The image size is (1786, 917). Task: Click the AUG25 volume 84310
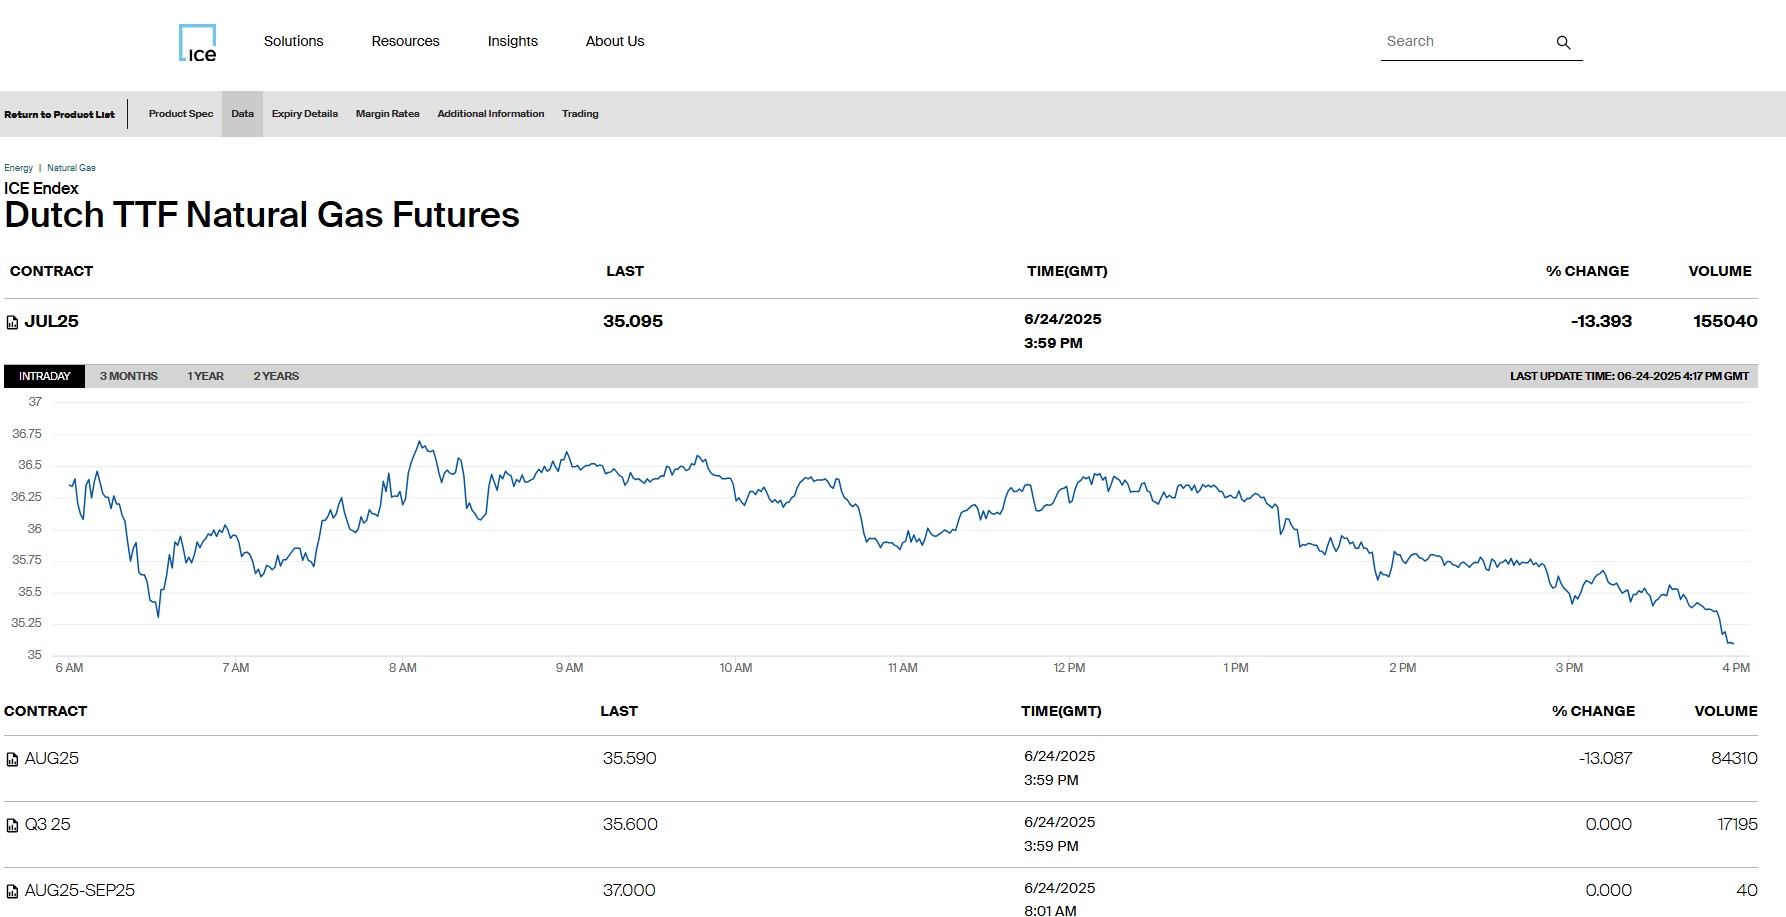click(1734, 758)
